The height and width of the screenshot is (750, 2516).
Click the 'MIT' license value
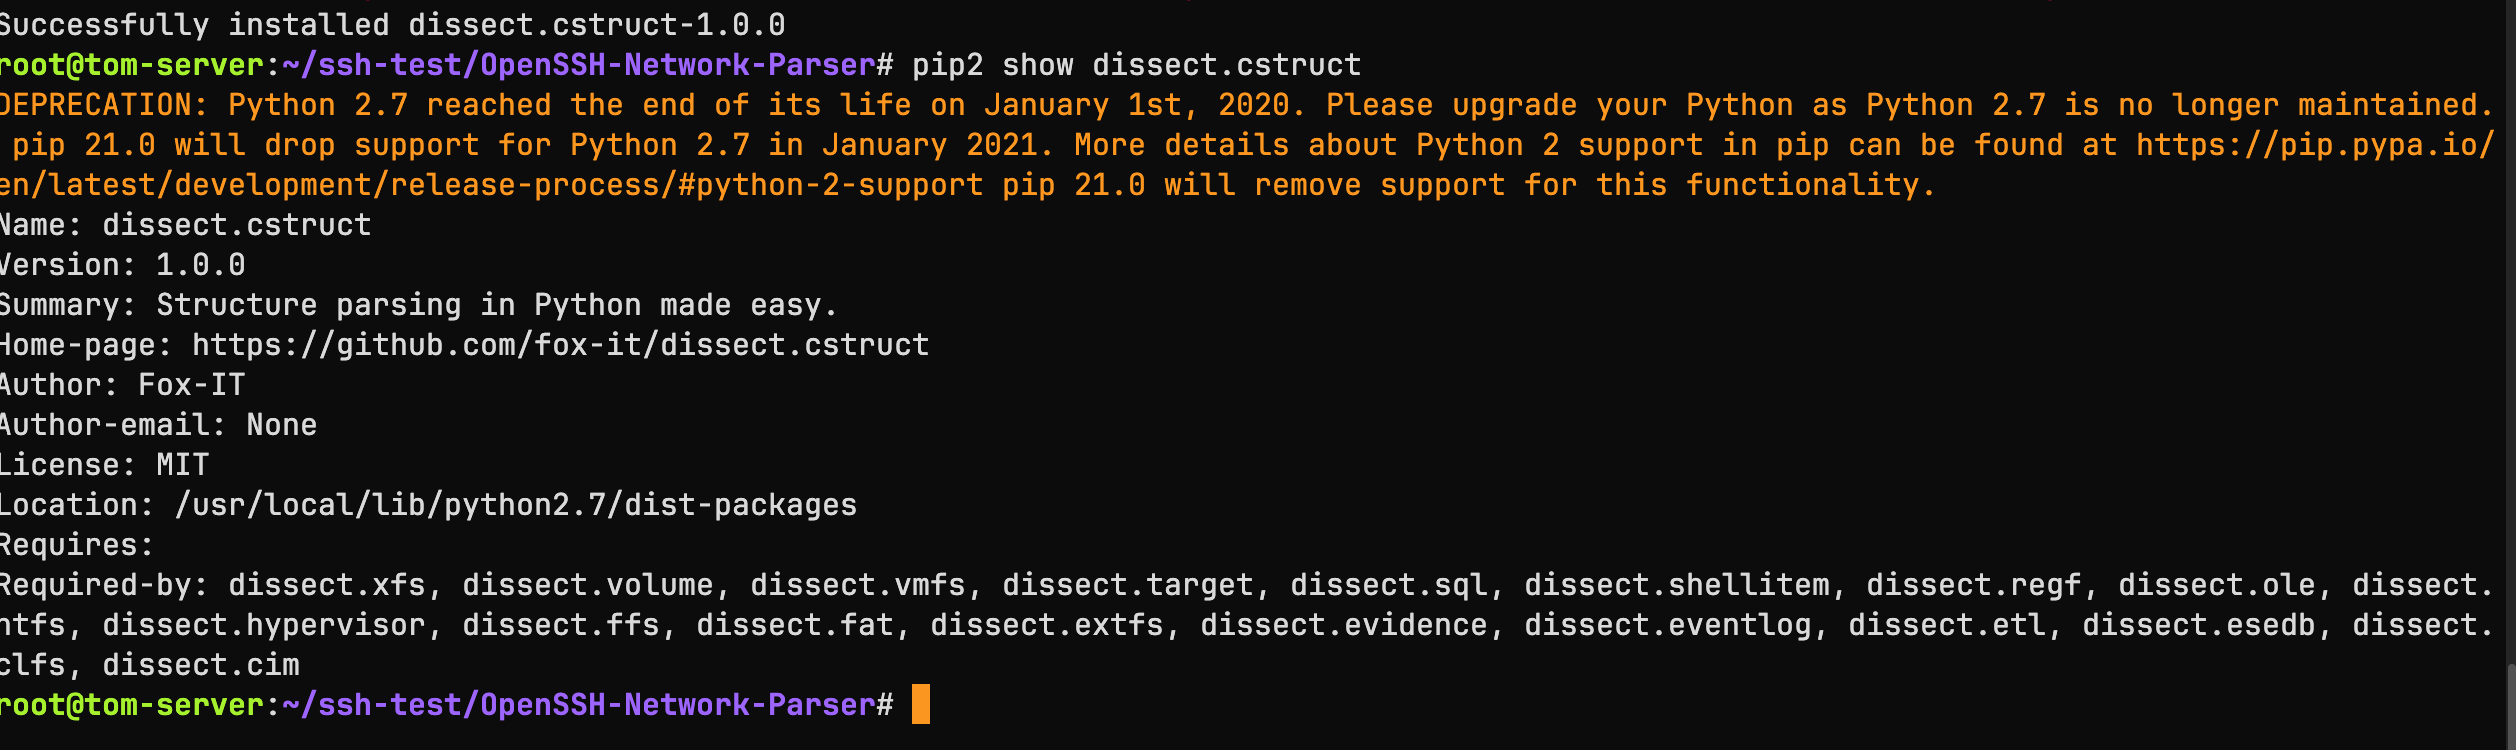pos(182,465)
